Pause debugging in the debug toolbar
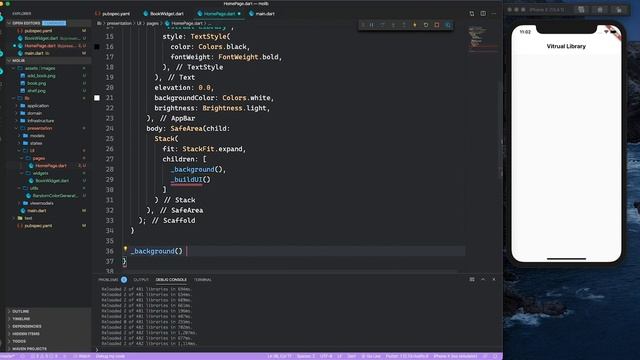The image size is (640, 360). (371, 25)
